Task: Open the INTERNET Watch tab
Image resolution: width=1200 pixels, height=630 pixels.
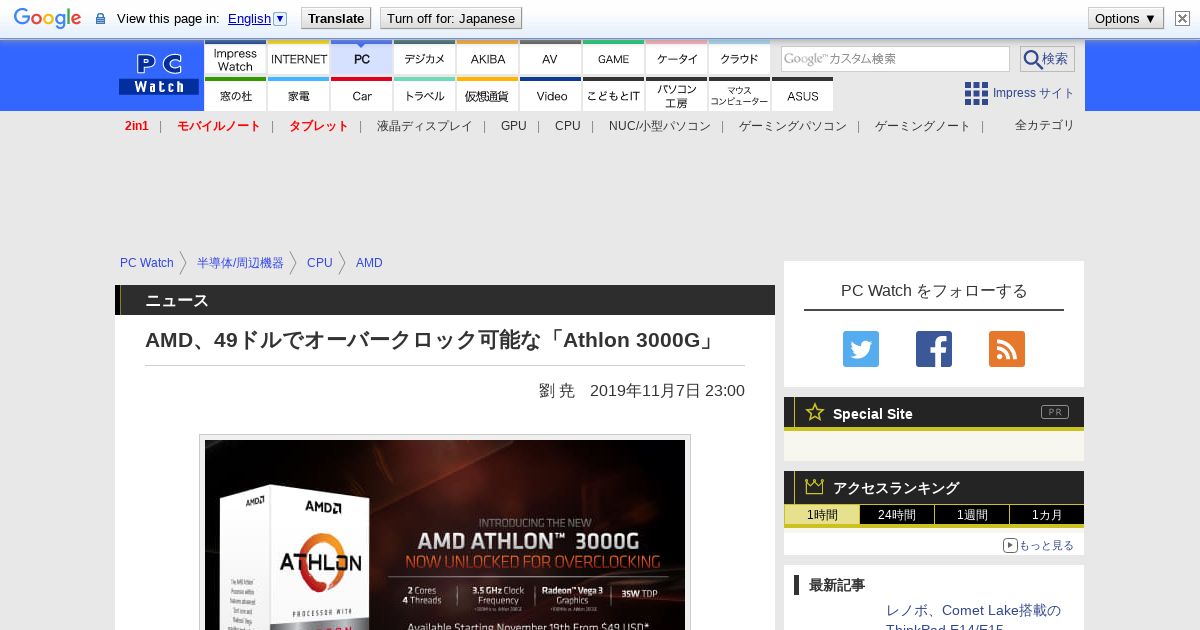Action: point(299,59)
